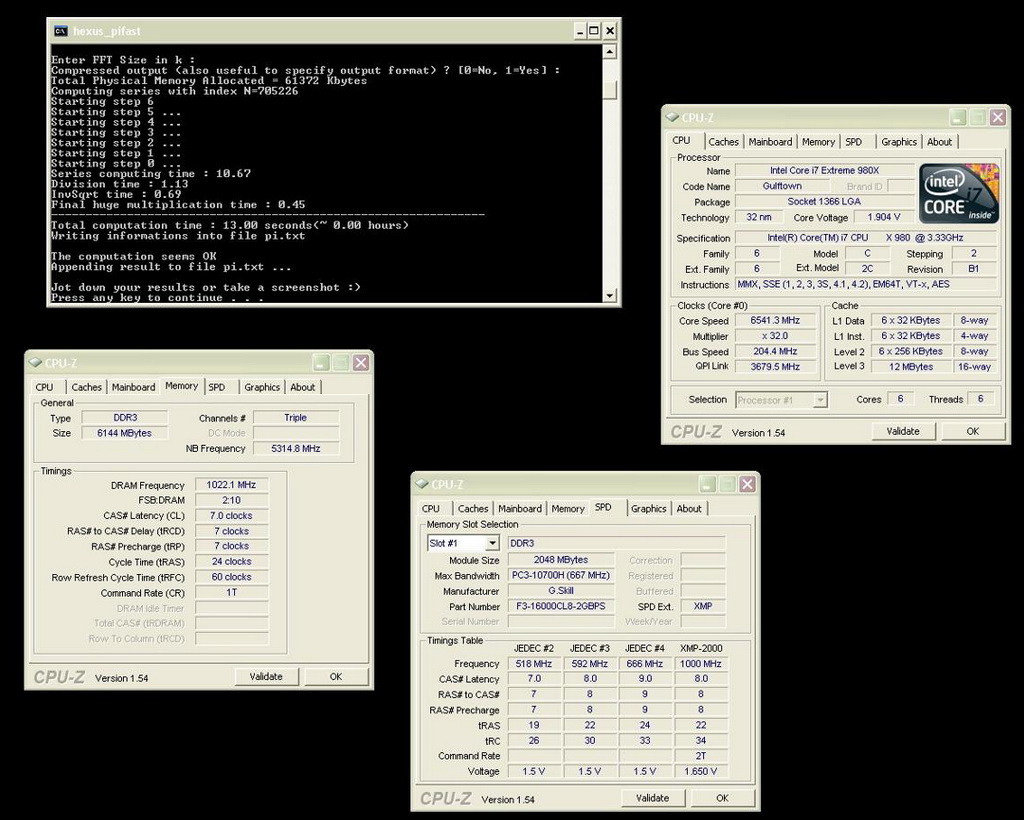
Task: Close the hexus_pifast console window
Action: click(609, 31)
